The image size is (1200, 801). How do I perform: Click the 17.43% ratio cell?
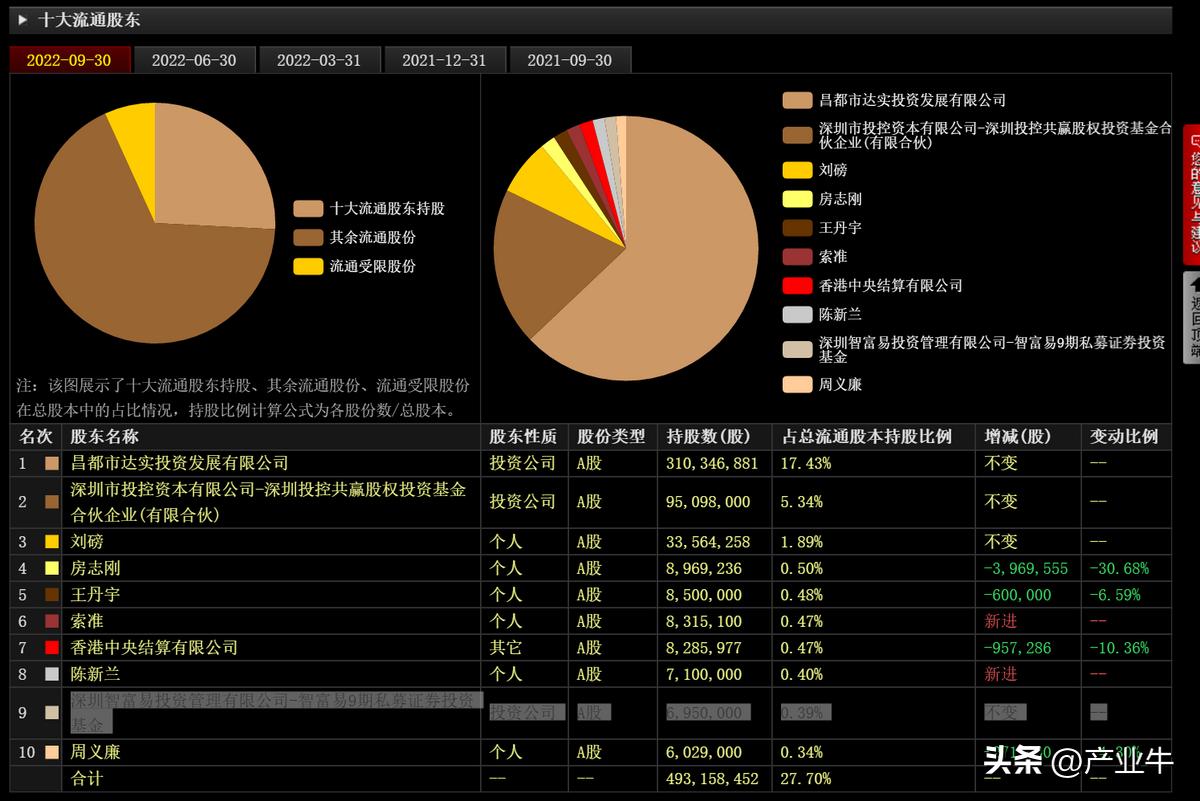(x=805, y=463)
